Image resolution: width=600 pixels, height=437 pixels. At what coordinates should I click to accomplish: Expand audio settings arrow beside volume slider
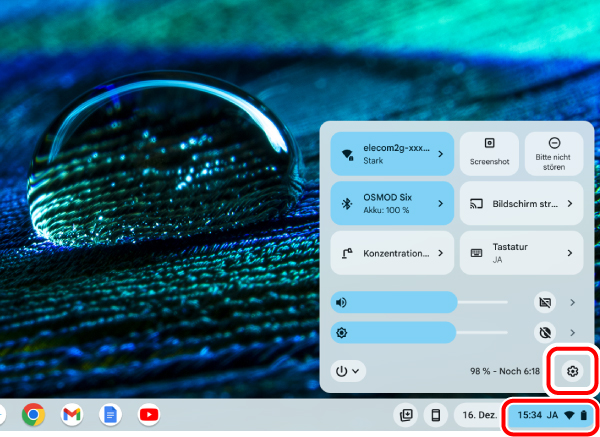[572, 301]
